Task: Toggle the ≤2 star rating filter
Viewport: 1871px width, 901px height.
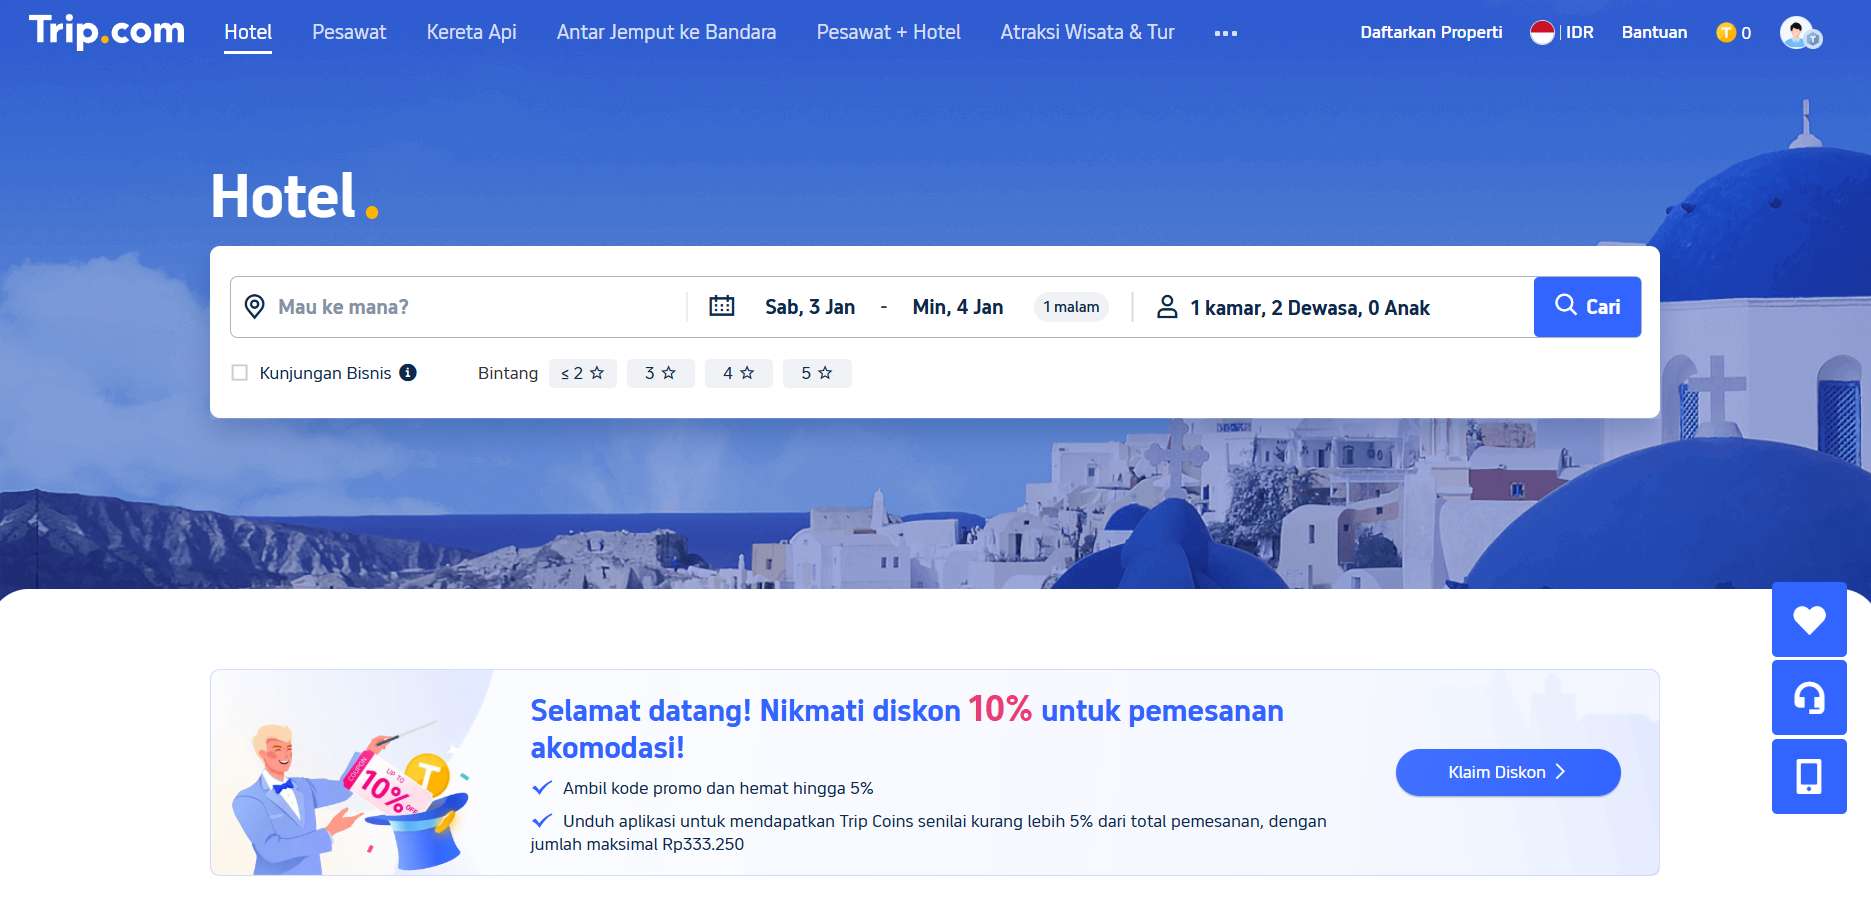Action: [x=582, y=373]
